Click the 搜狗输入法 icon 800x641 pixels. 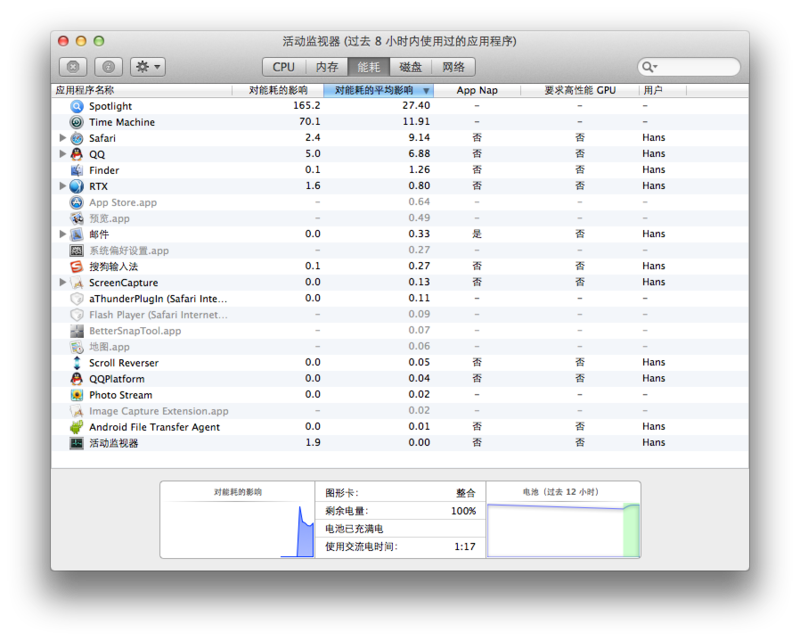tap(77, 266)
